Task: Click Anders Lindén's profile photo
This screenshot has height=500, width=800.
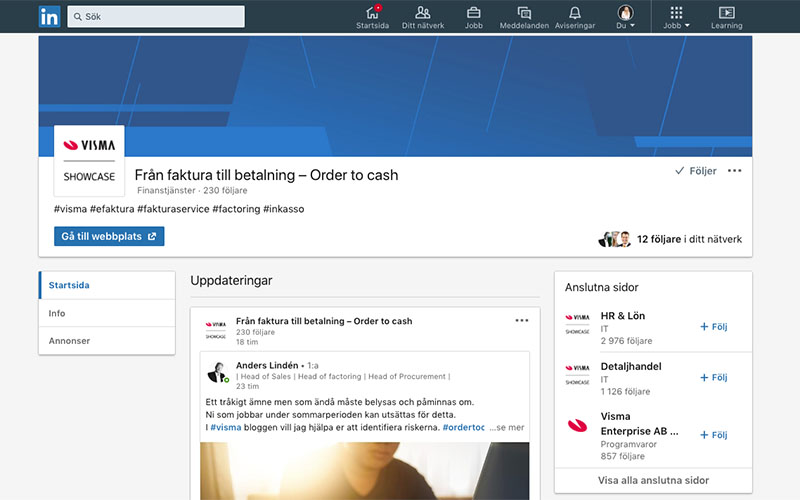Action: point(218,372)
